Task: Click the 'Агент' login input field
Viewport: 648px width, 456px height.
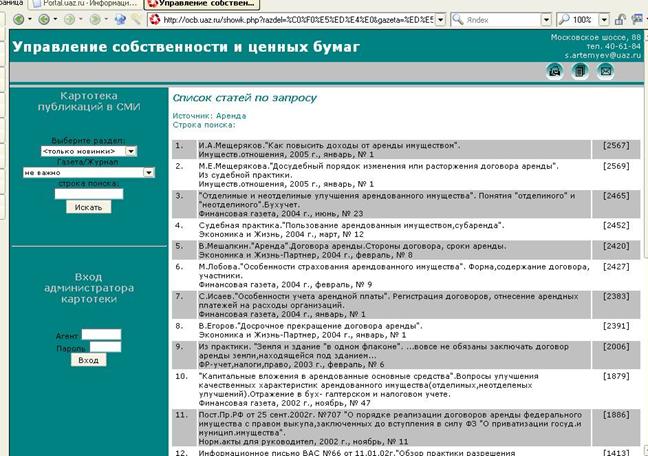Action: pyautogui.click(x=101, y=334)
